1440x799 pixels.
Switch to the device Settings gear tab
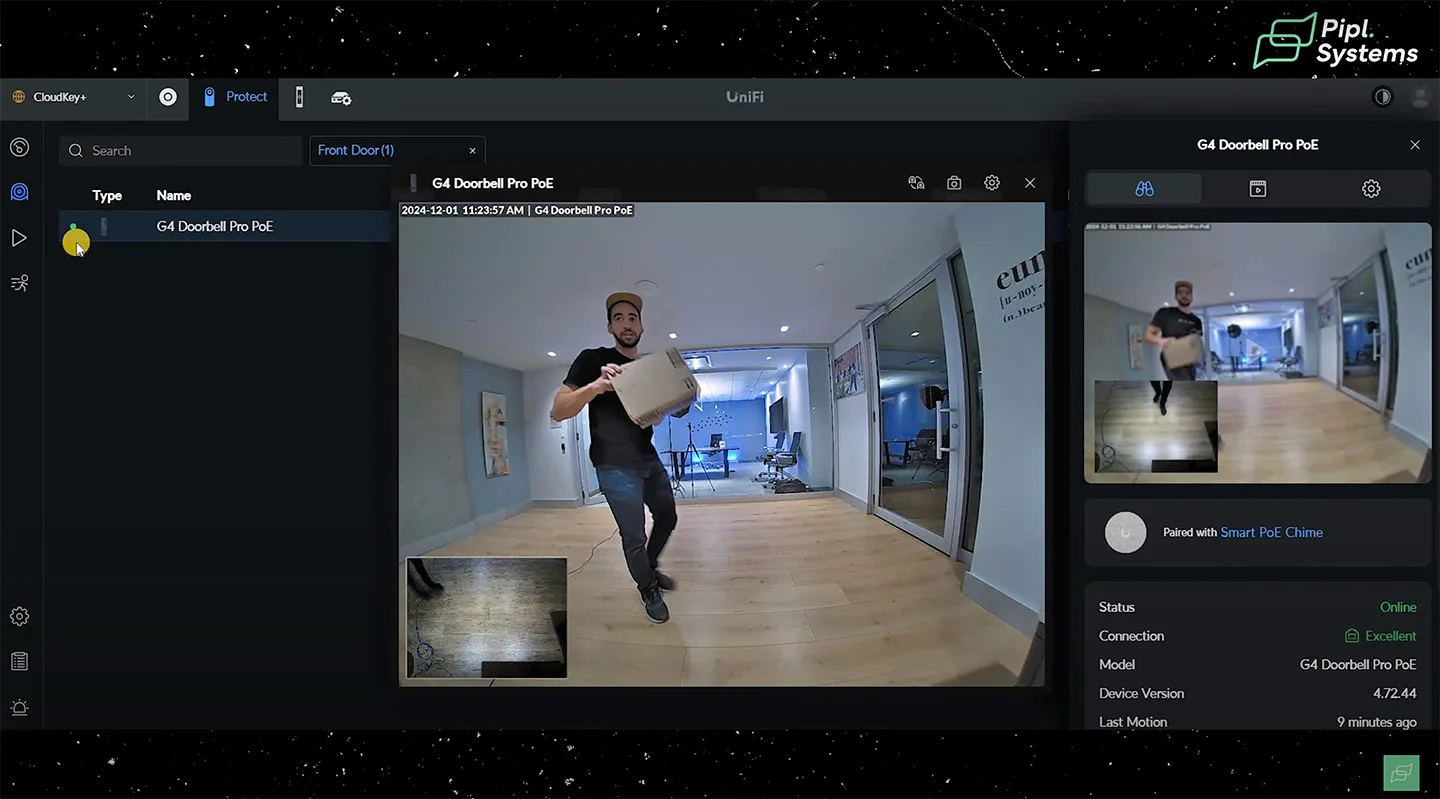(1371, 189)
